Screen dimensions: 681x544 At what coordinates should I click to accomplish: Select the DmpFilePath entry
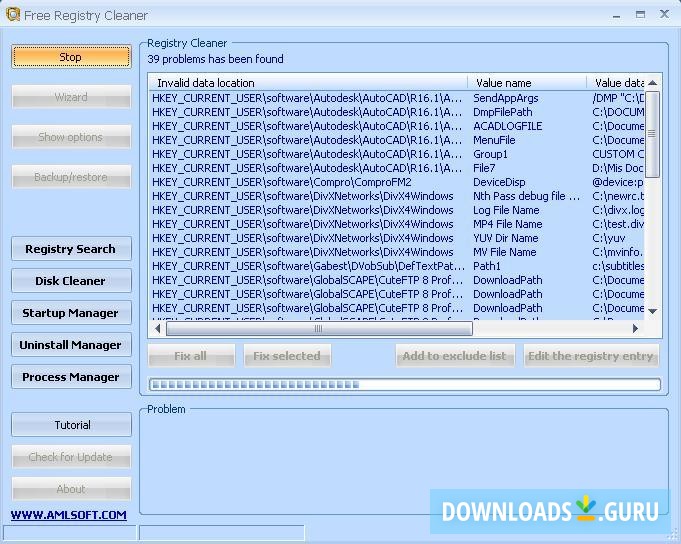pos(397,112)
